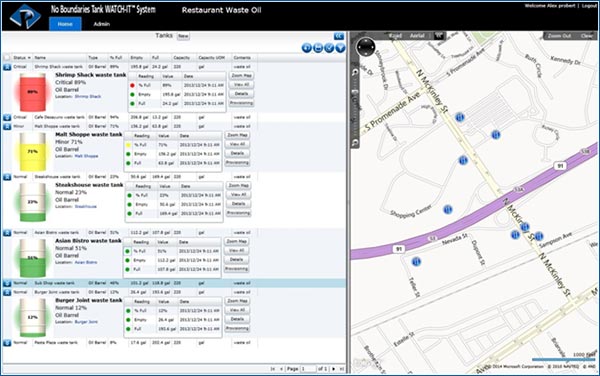Click the New button beside Tanks title
This screenshot has height=376, width=600.
183,36
